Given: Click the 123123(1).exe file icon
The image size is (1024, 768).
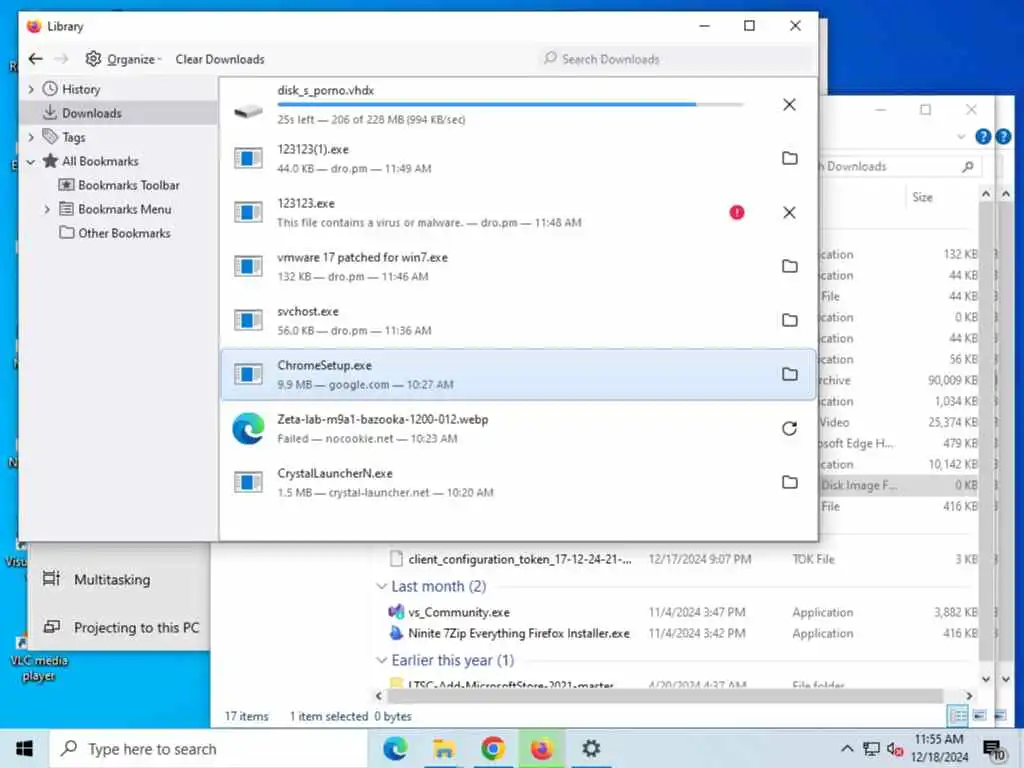Looking at the screenshot, I should 249,158.
